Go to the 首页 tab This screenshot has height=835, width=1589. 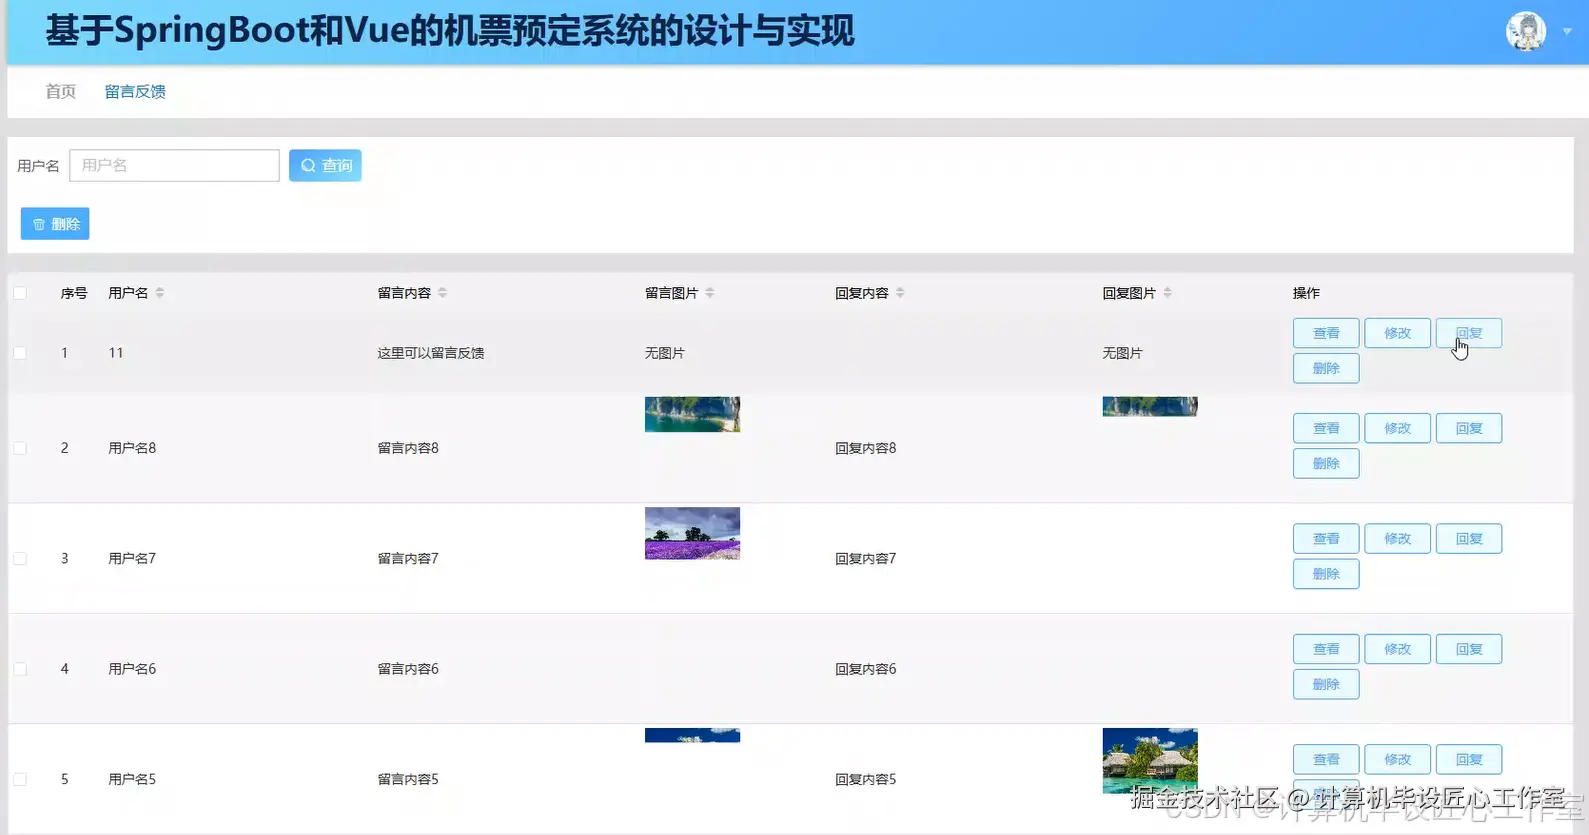point(61,91)
